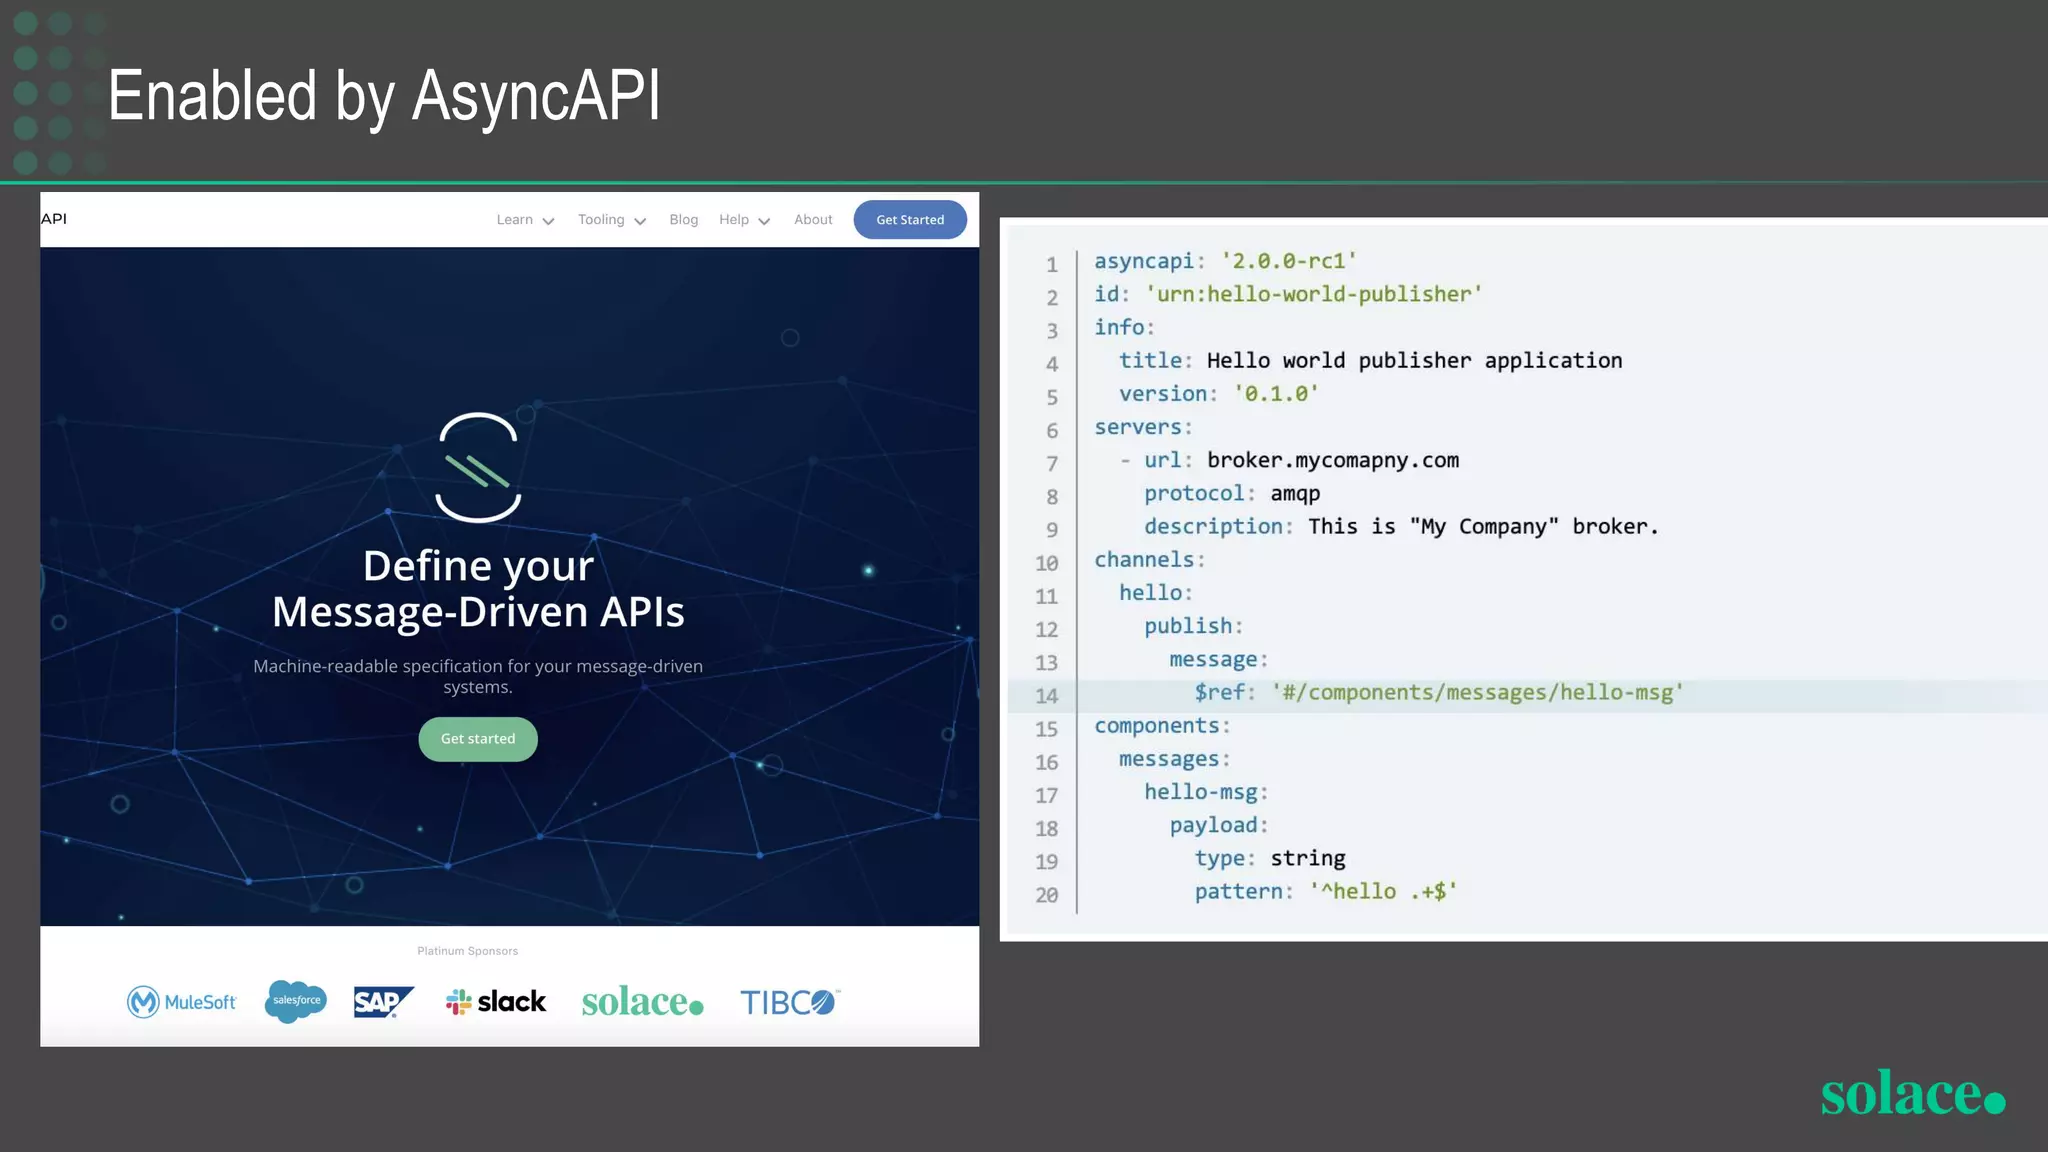Viewport: 2048px width, 1152px height.
Task: Click the asyncapi version line in code
Action: click(1225, 261)
